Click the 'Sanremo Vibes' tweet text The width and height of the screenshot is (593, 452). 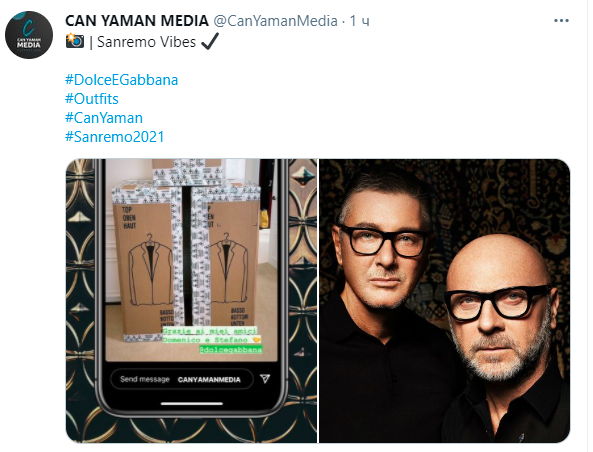coord(146,42)
